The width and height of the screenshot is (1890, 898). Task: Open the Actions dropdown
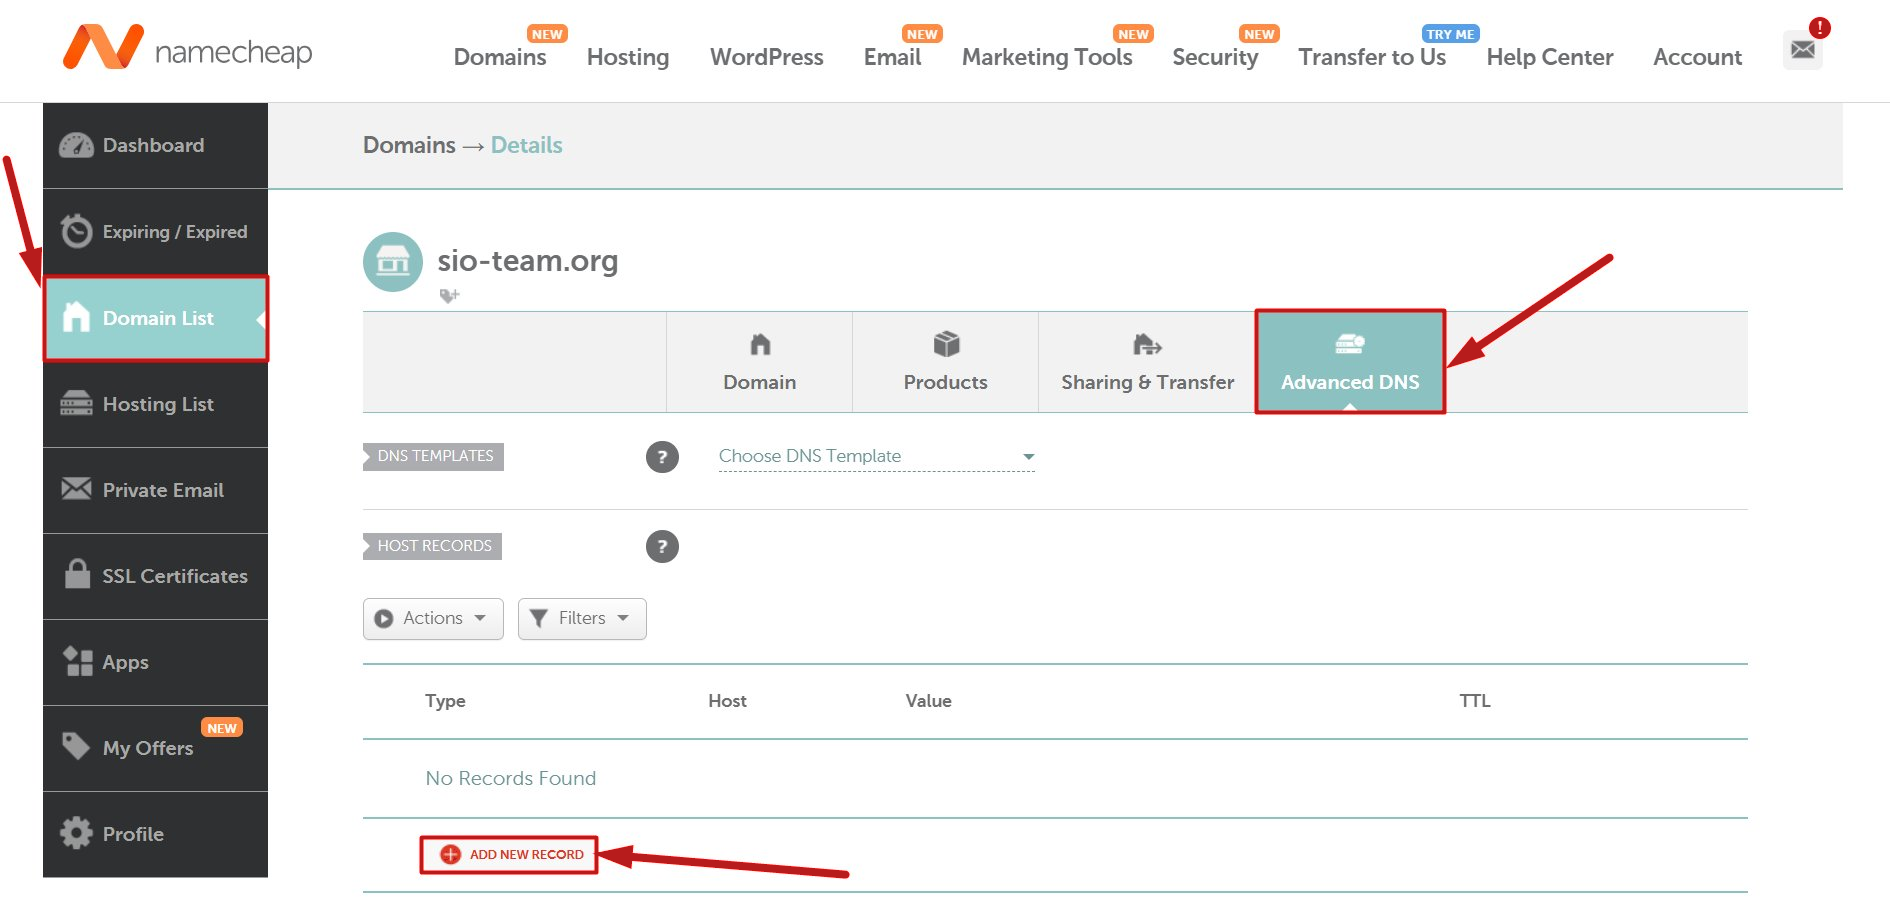click(433, 619)
